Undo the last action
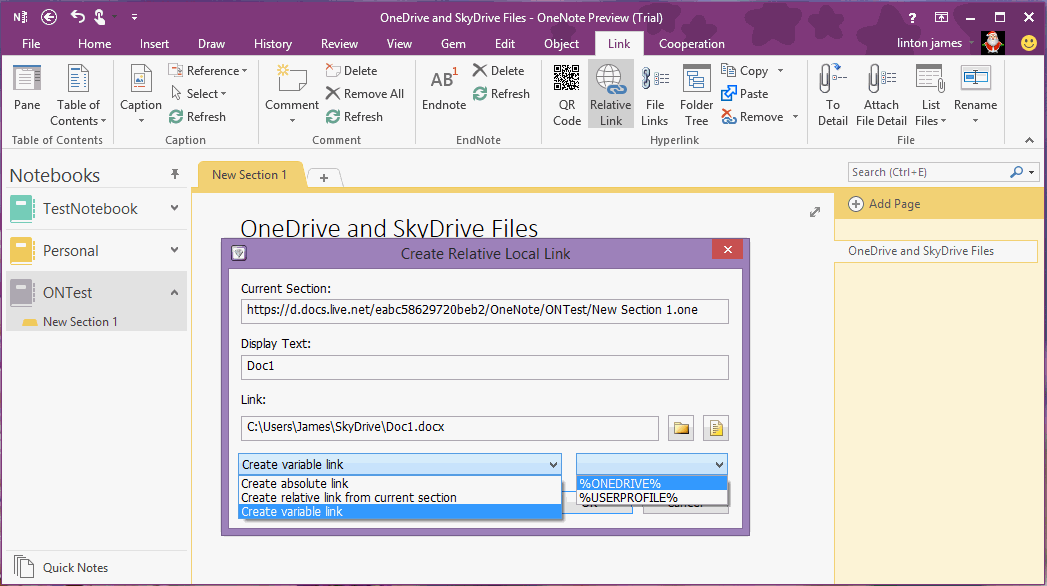The width and height of the screenshot is (1047, 586). tap(77, 17)
